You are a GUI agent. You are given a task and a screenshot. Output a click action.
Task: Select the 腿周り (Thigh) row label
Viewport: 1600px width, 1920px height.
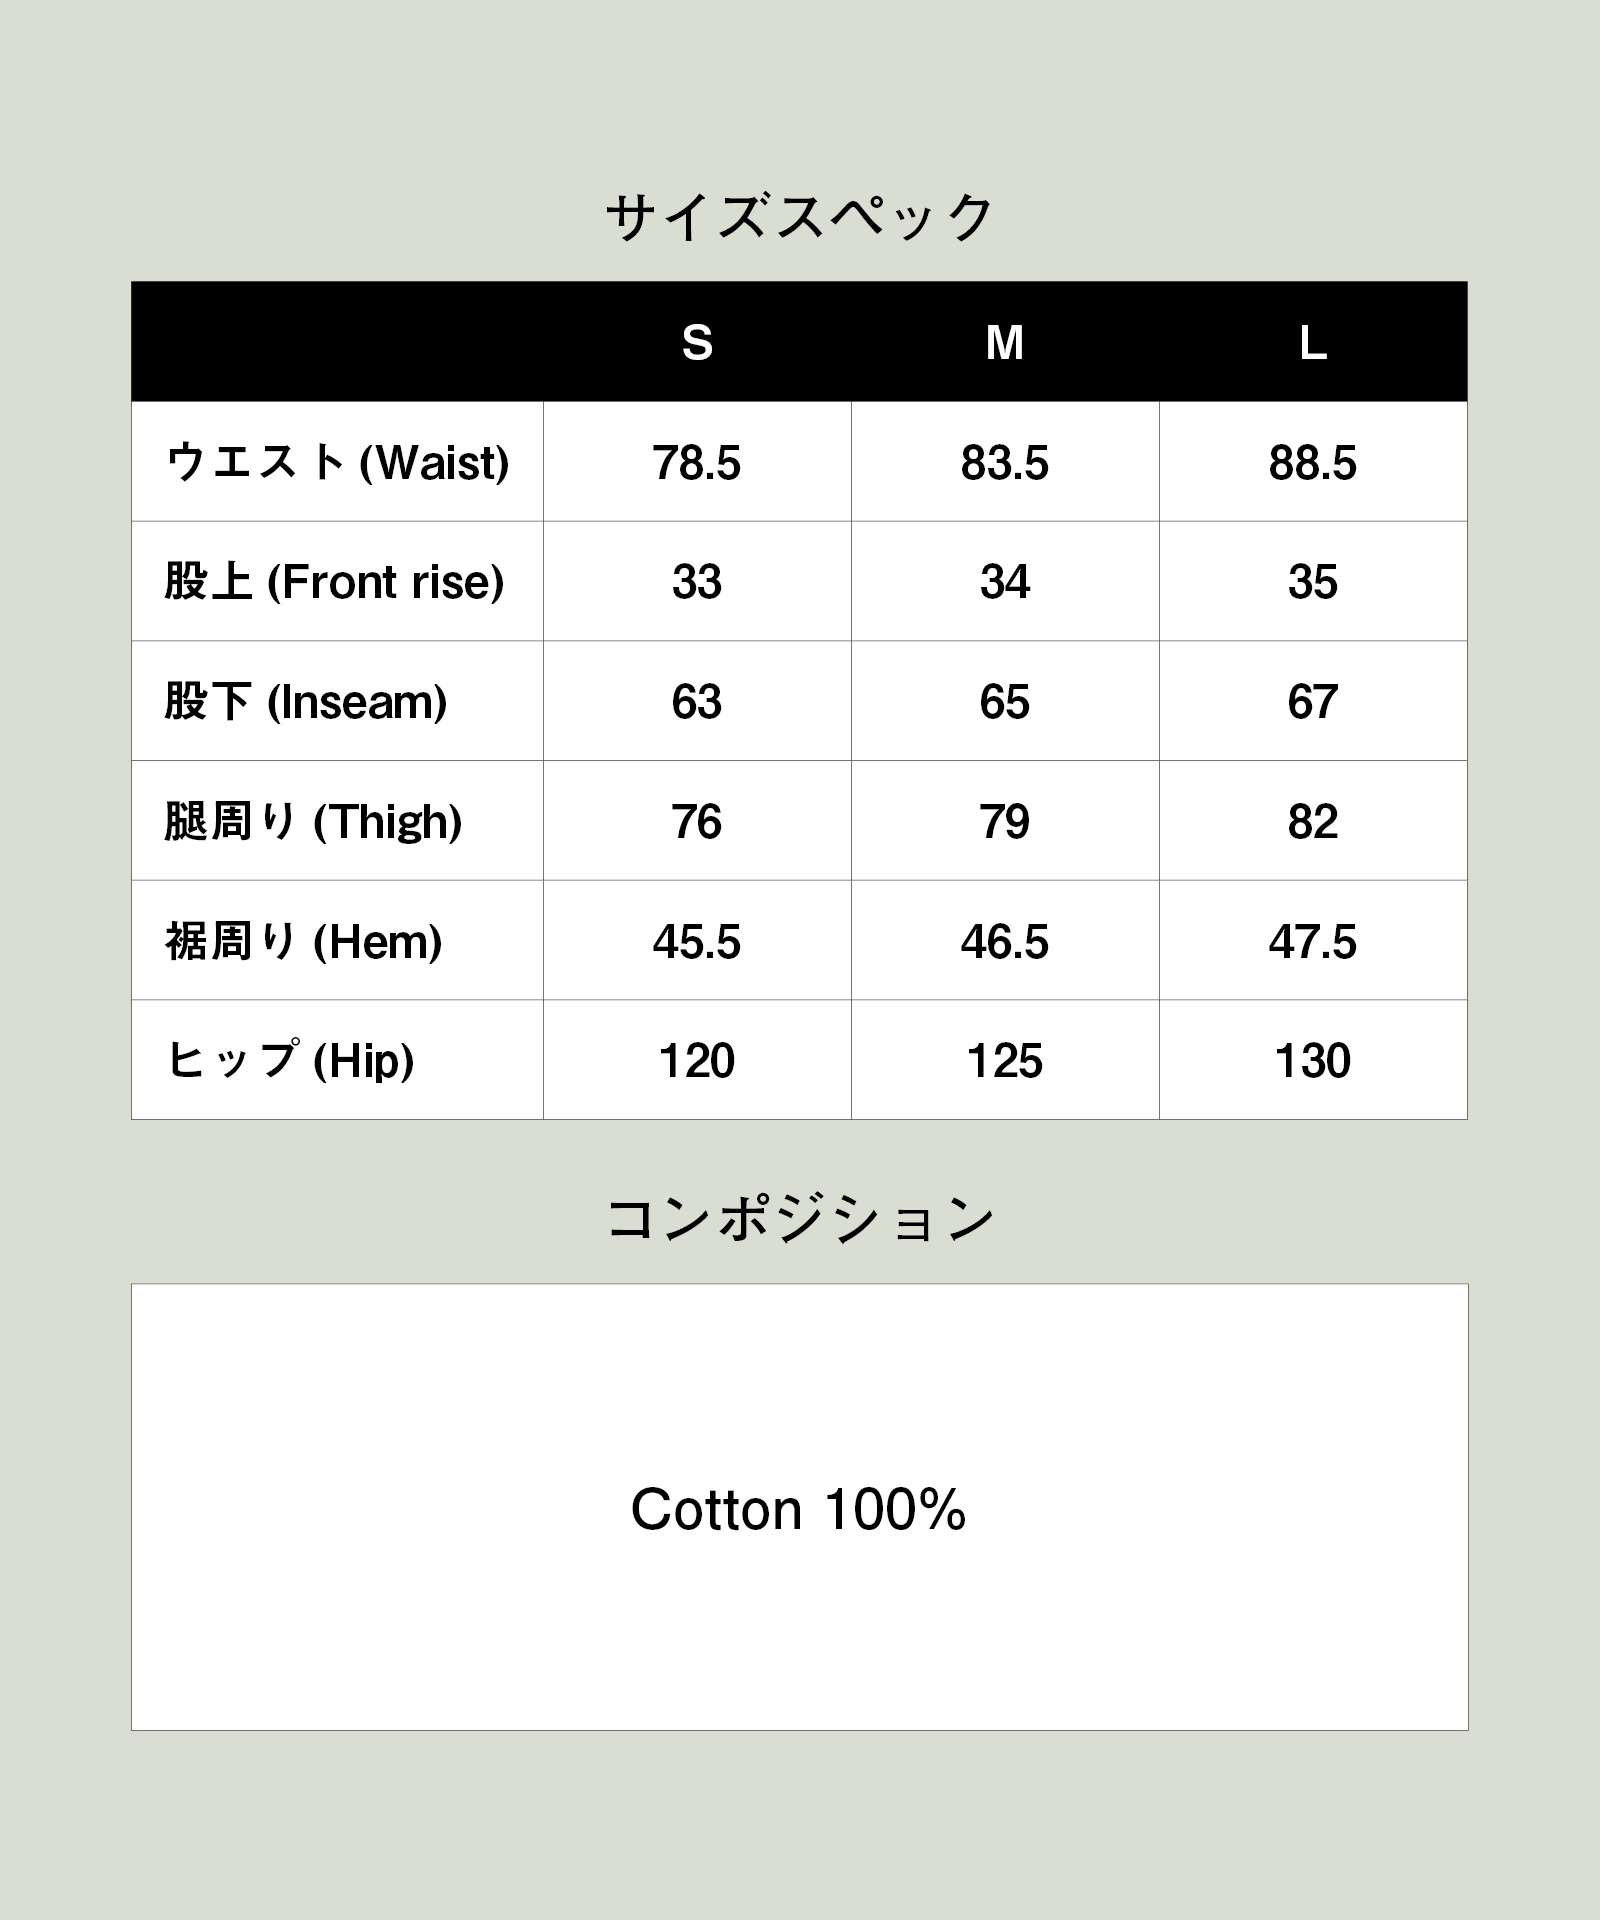click(313, 821)
